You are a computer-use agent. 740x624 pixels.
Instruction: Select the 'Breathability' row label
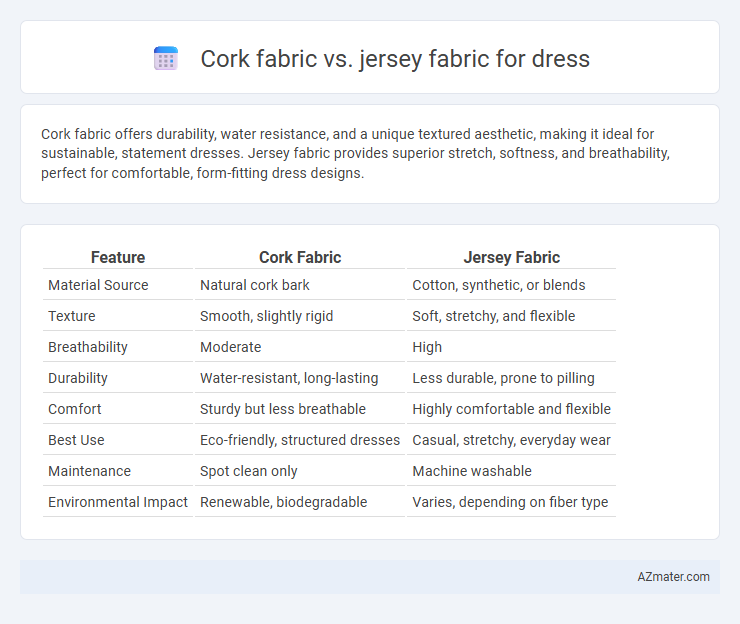[x=88, y=347]
